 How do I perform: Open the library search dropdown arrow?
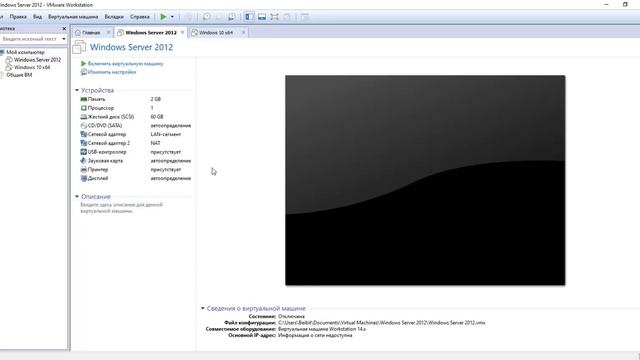click(64, 39)
